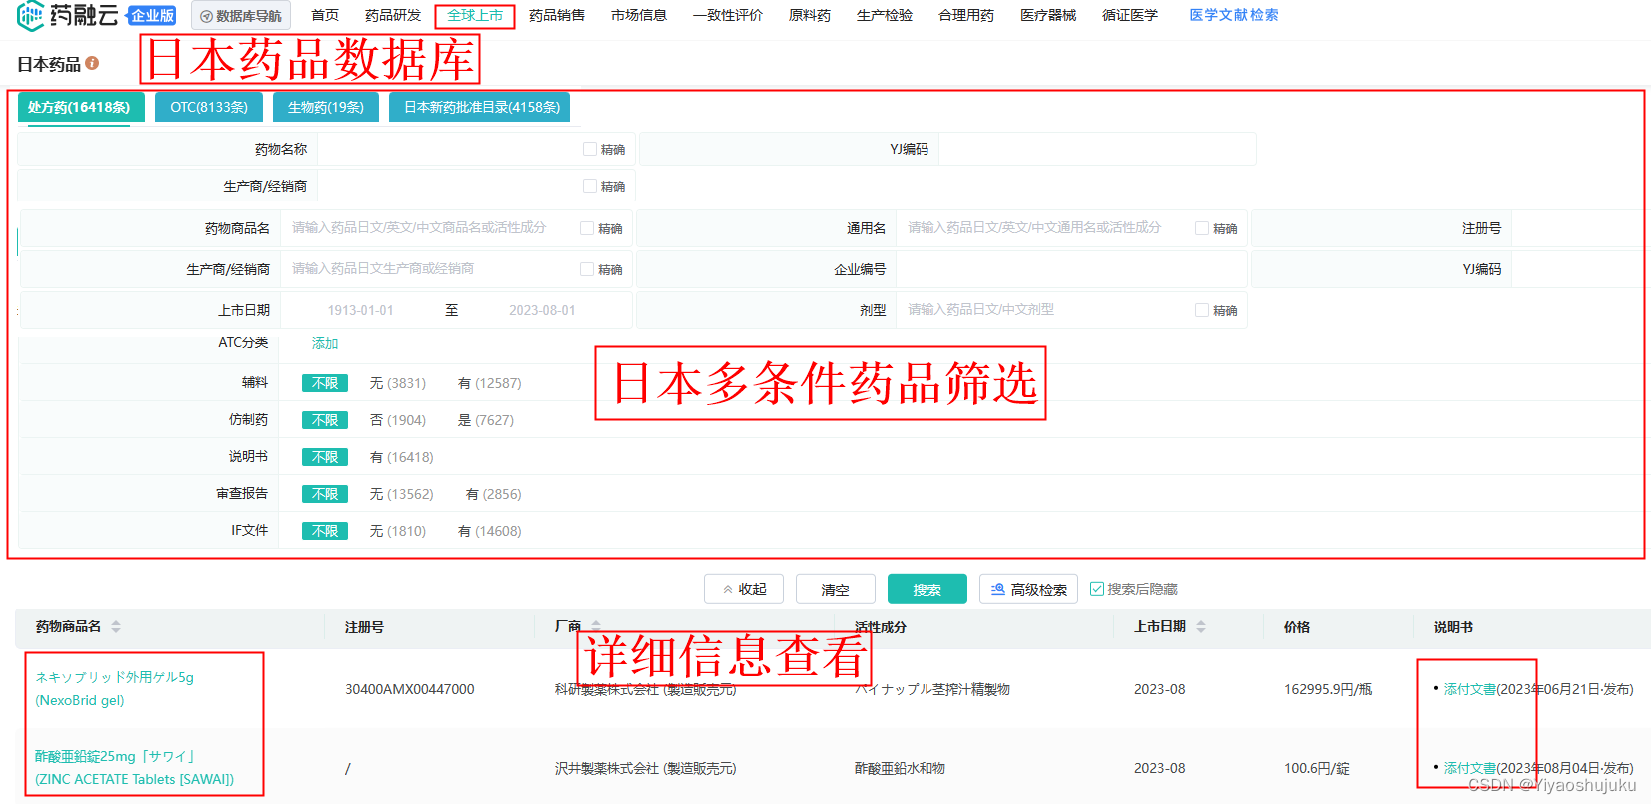Image resolution: width=1651 pixels, height=804 pixels.
Task: Click the start date 1913-01-01 field
Action: (361, 310)
